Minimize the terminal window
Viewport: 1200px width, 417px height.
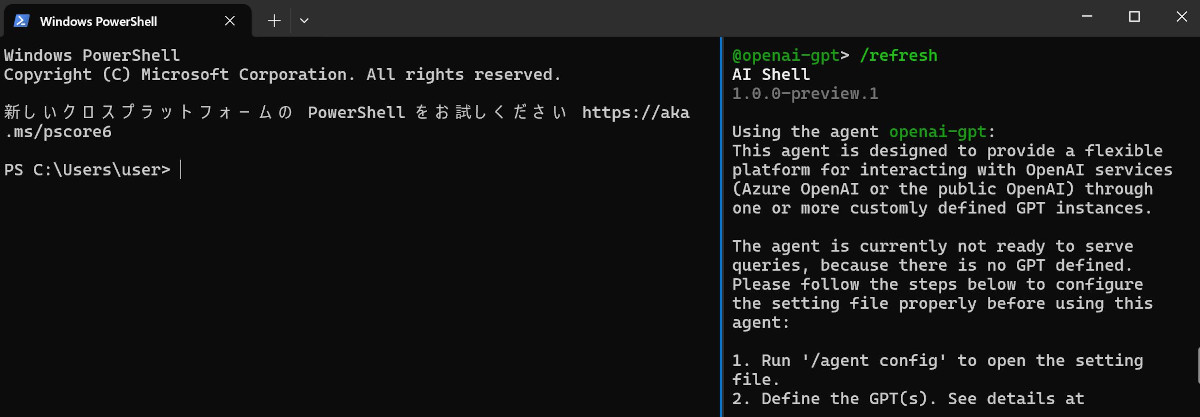(x=1086, y=17)
